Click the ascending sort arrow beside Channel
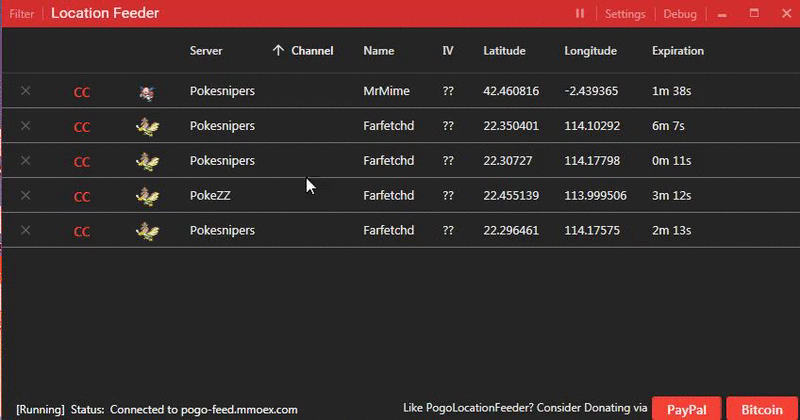 click(278, 51)
